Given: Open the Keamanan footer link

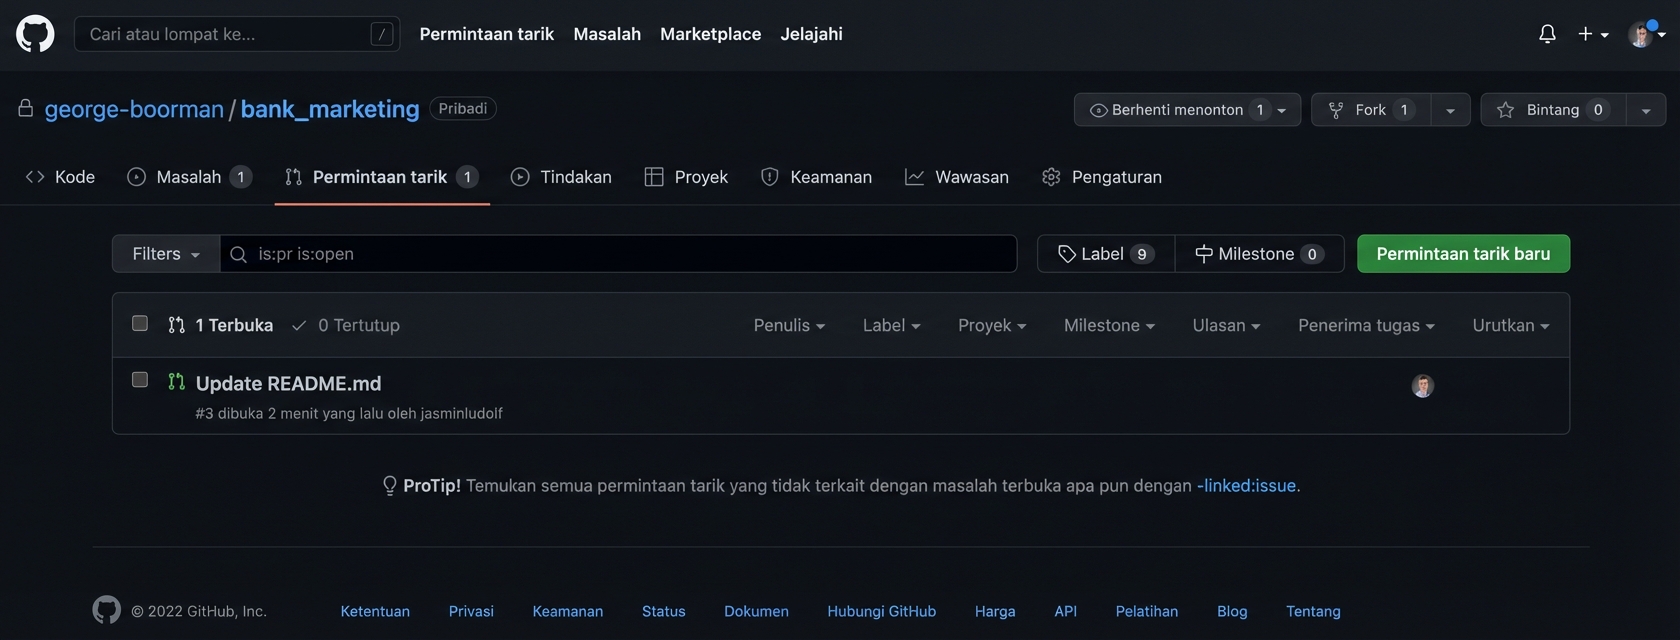Looking at the screenshot, I should (x=568, y=611).
